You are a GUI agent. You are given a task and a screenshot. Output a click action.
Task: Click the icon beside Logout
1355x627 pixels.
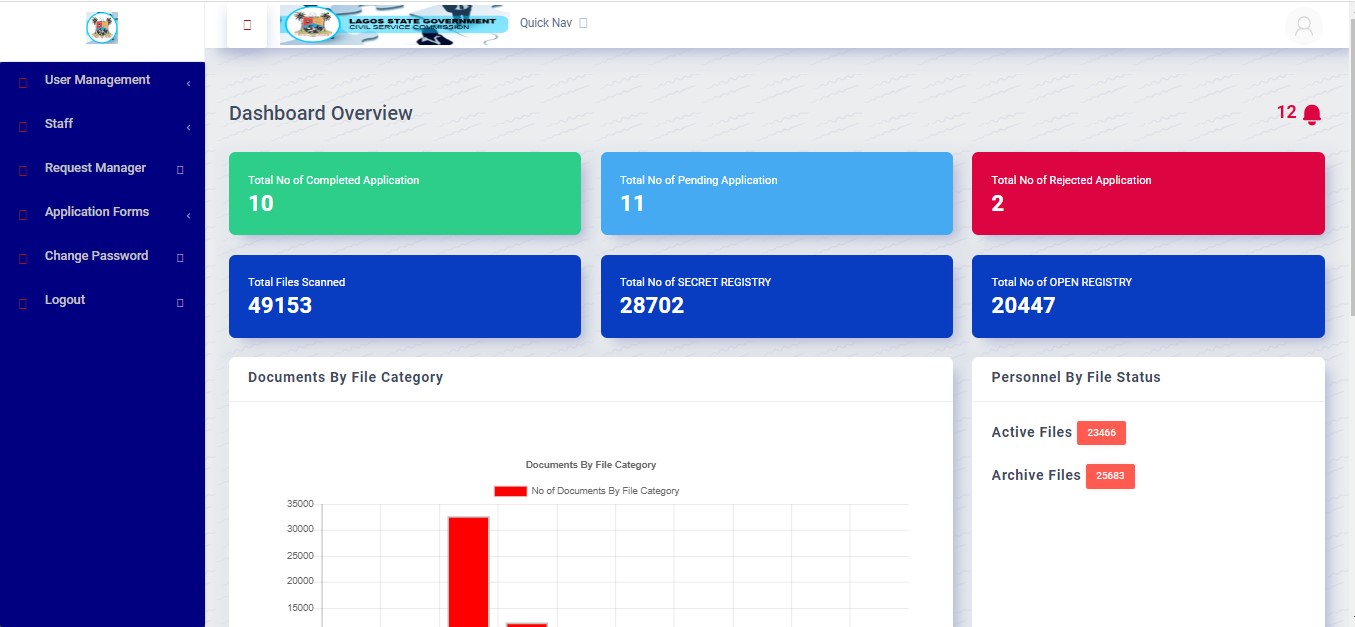coord(23,303)
